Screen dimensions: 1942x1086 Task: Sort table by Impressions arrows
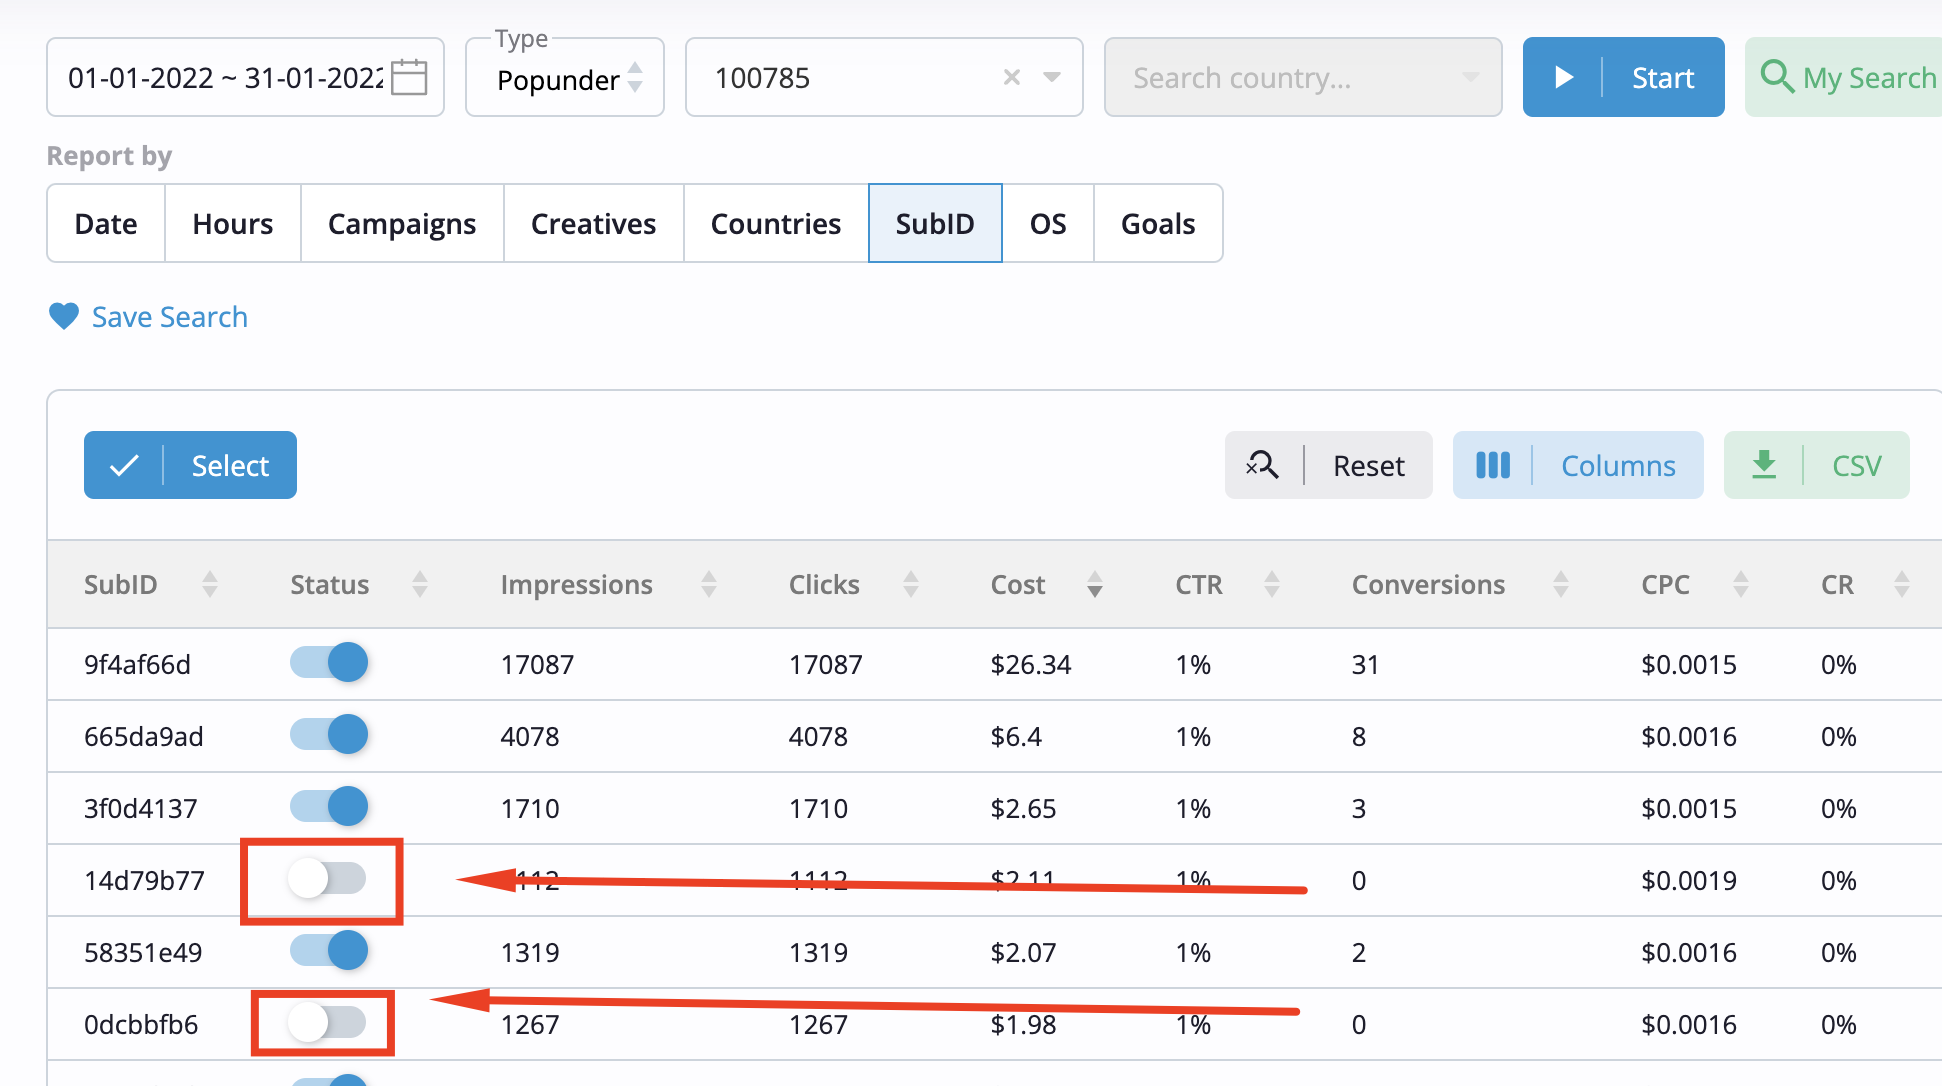pos(709,584)
